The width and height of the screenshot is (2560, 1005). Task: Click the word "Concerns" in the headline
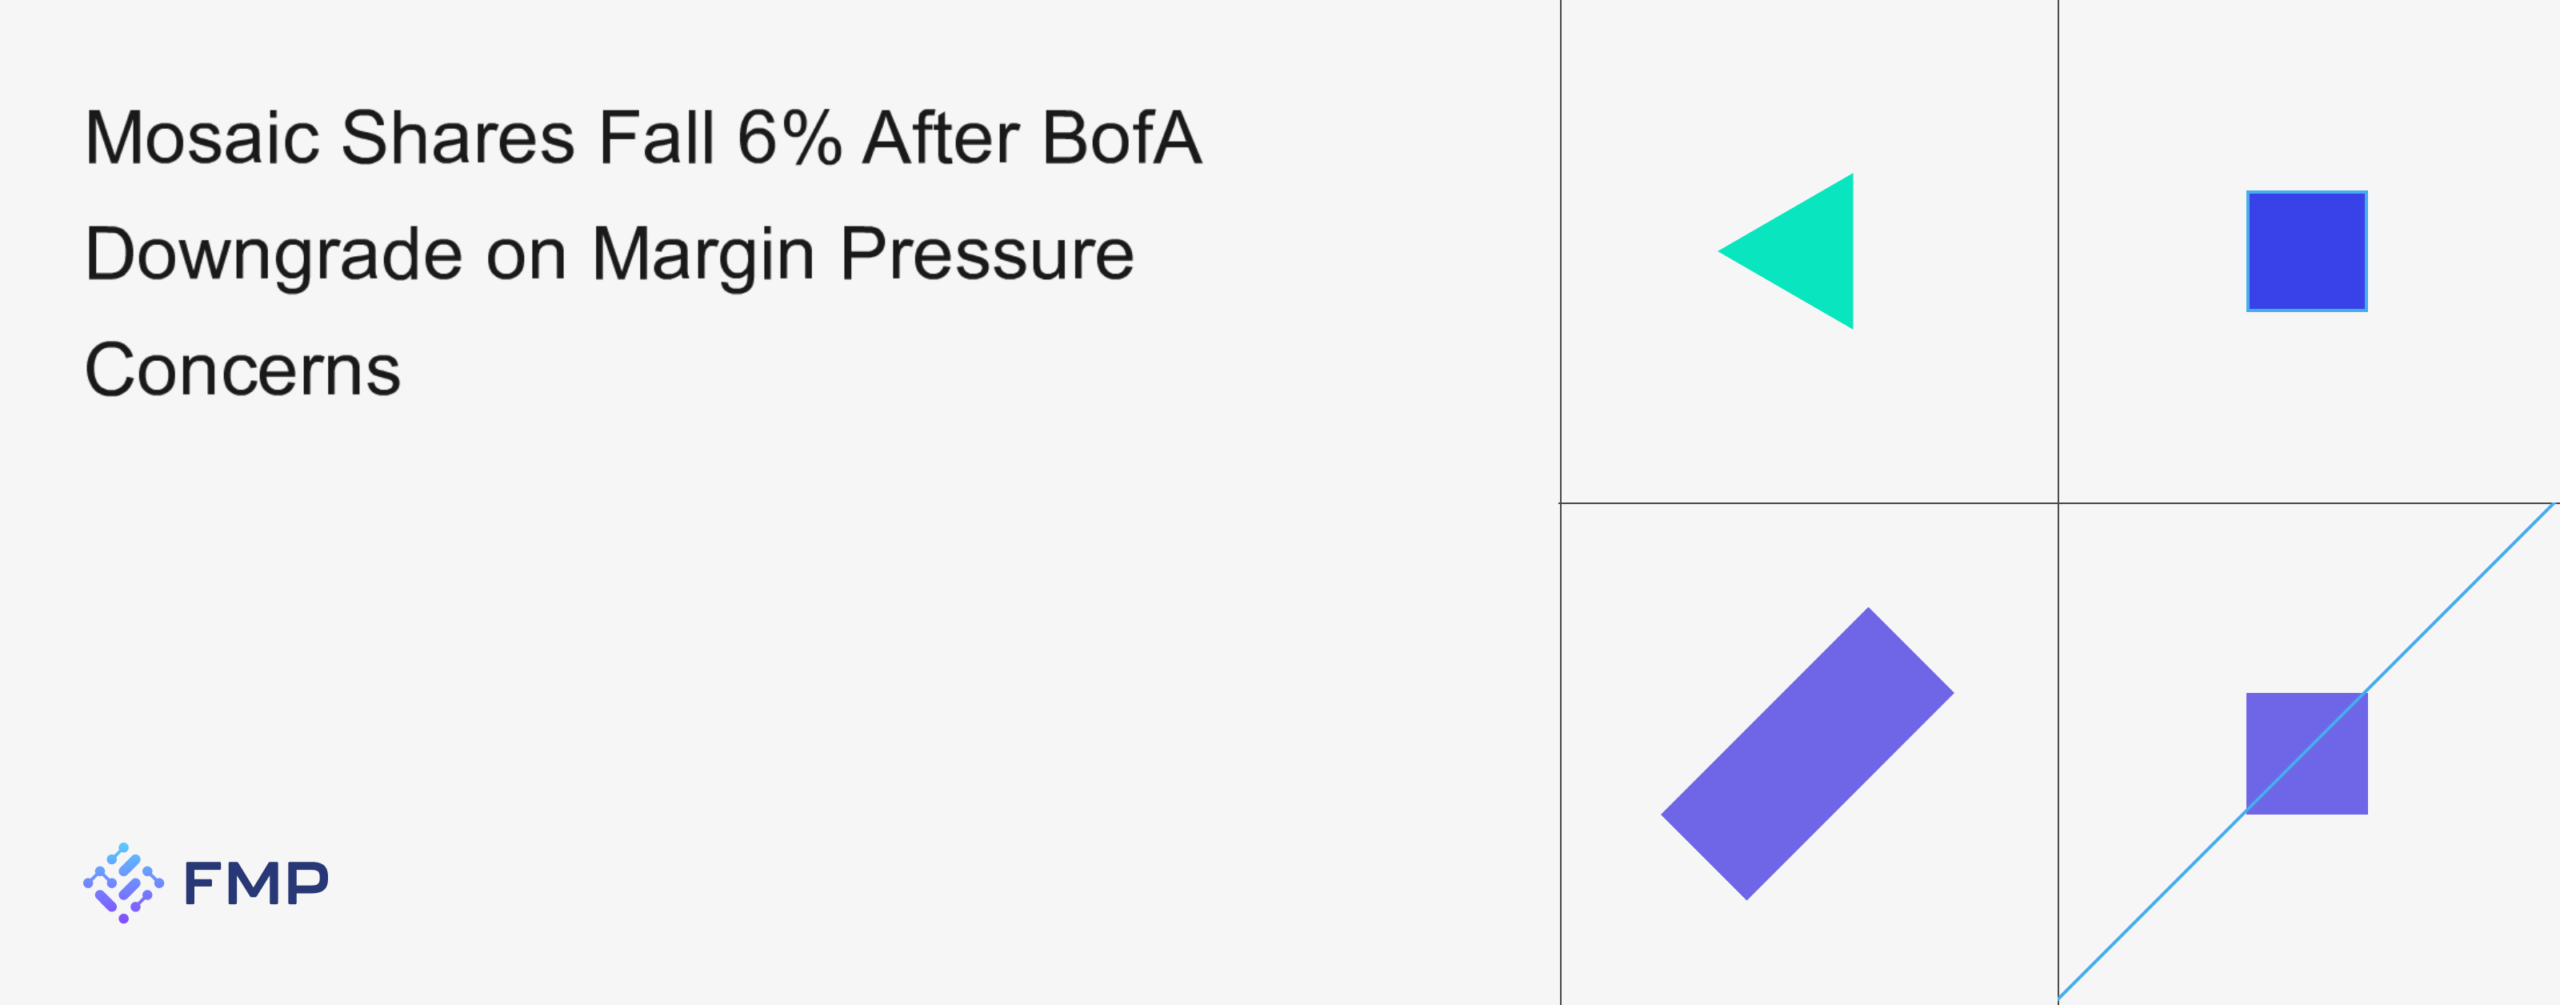click(x=242, y=370)
